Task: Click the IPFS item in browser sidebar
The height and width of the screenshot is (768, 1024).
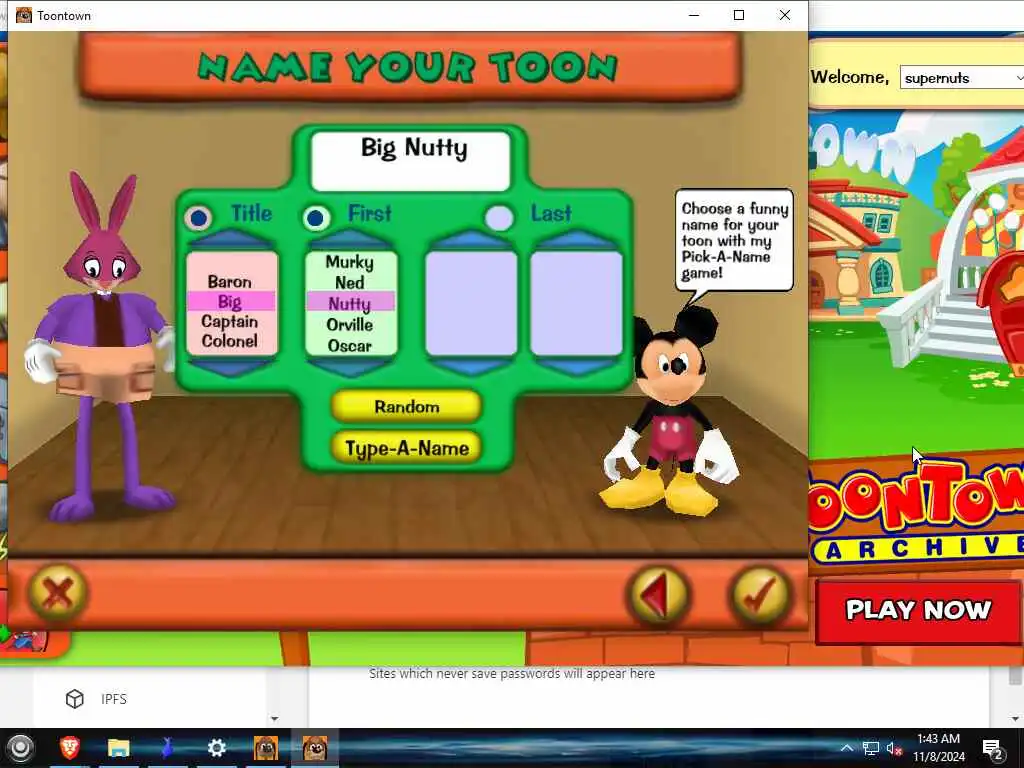Action: tap(114, 699)
